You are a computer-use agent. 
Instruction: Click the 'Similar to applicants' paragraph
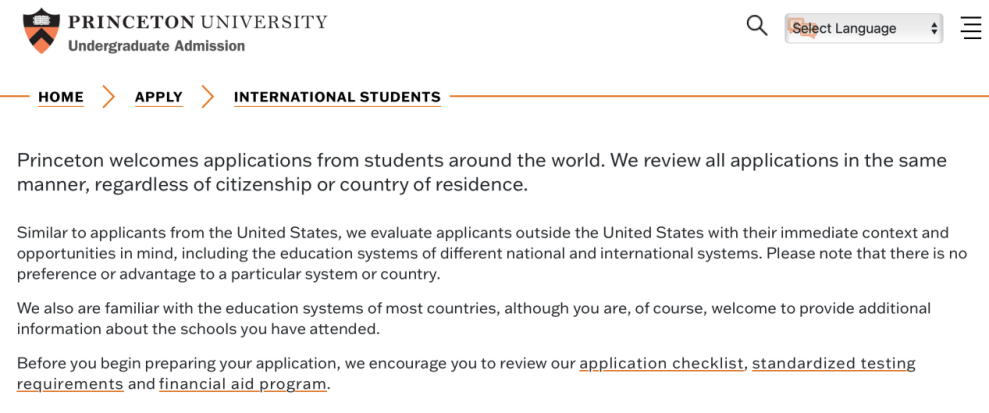coord(490,253)
